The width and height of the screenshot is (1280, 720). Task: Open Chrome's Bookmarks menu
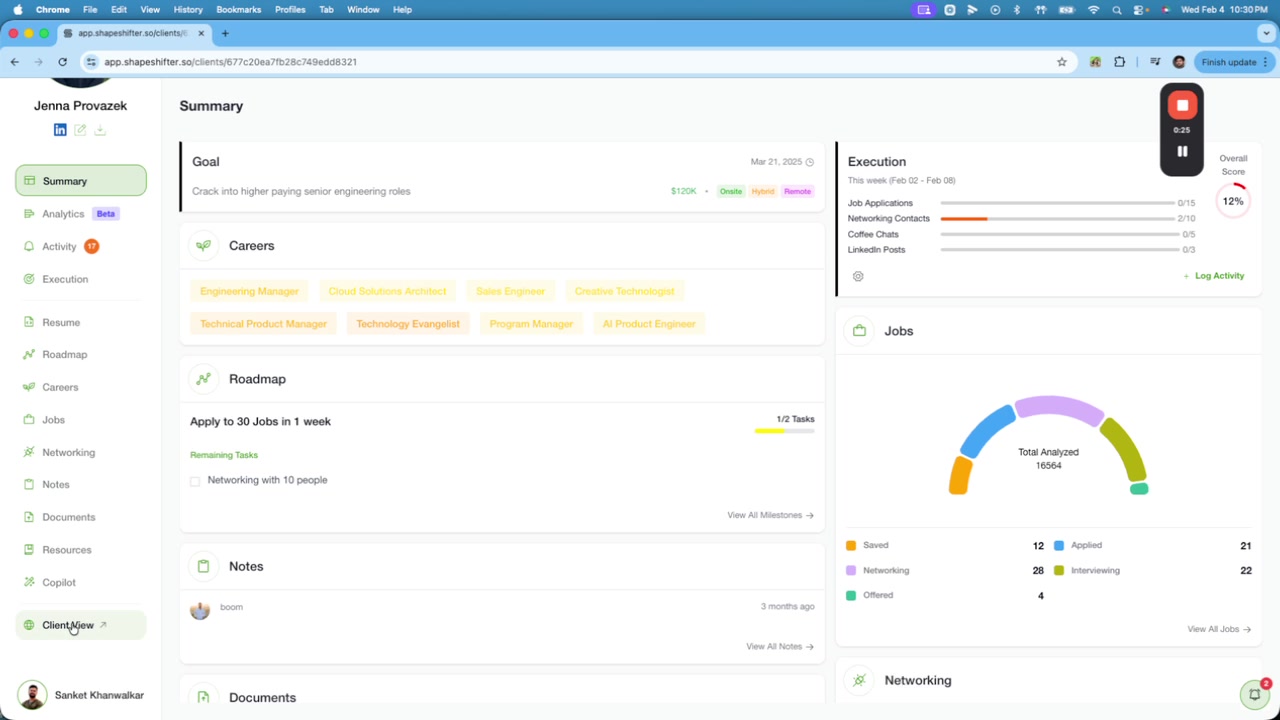(238, 9)
